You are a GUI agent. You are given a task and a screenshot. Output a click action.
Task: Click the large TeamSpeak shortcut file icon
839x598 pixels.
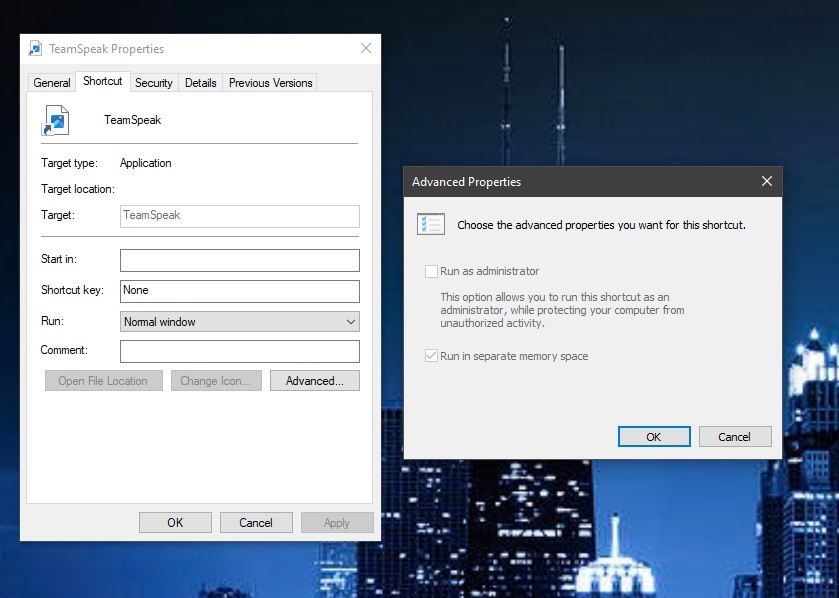tap(56, 120)
